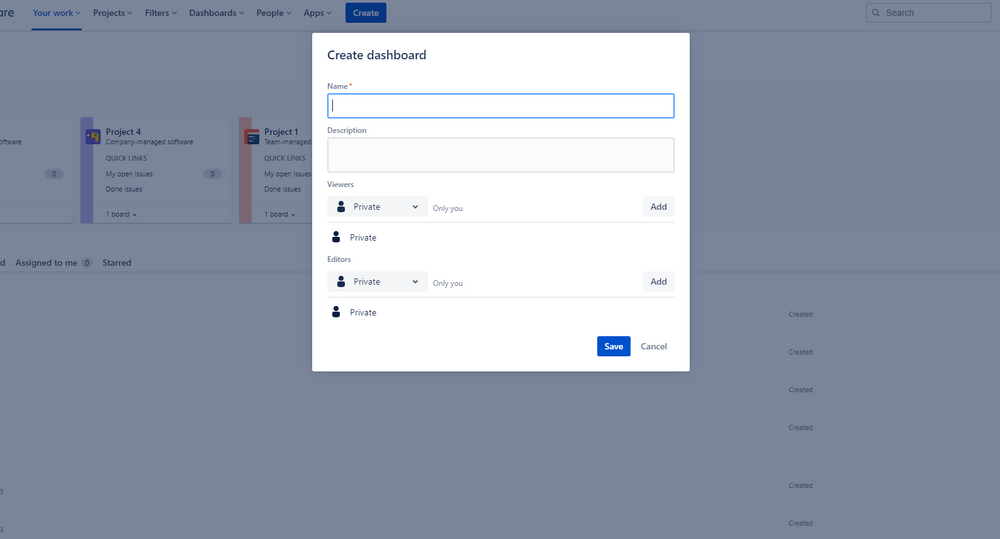Screen dimensions: 1000x539
Task: Click the Project 1 avatar icon
Action: click(x=252, y=137)
